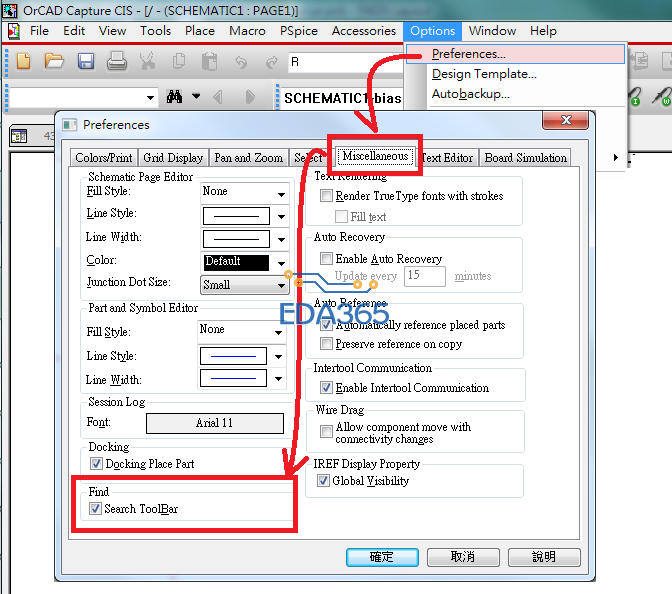The width and height of the screenshot is (672, 594).
Task: Click the Paste clipboard icon
Action: point(210,61)
